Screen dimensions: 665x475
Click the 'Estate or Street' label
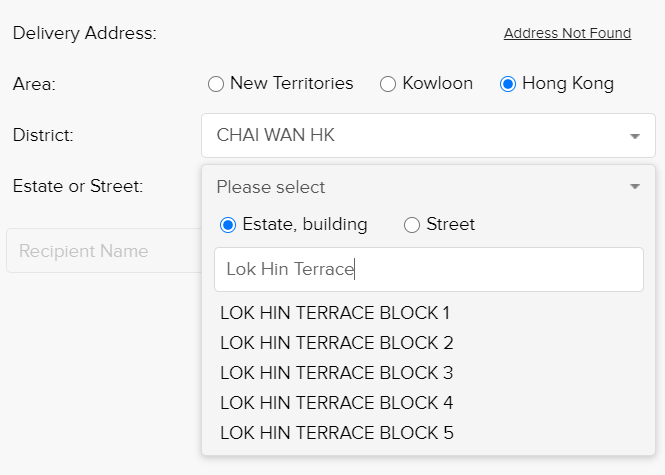78,186
